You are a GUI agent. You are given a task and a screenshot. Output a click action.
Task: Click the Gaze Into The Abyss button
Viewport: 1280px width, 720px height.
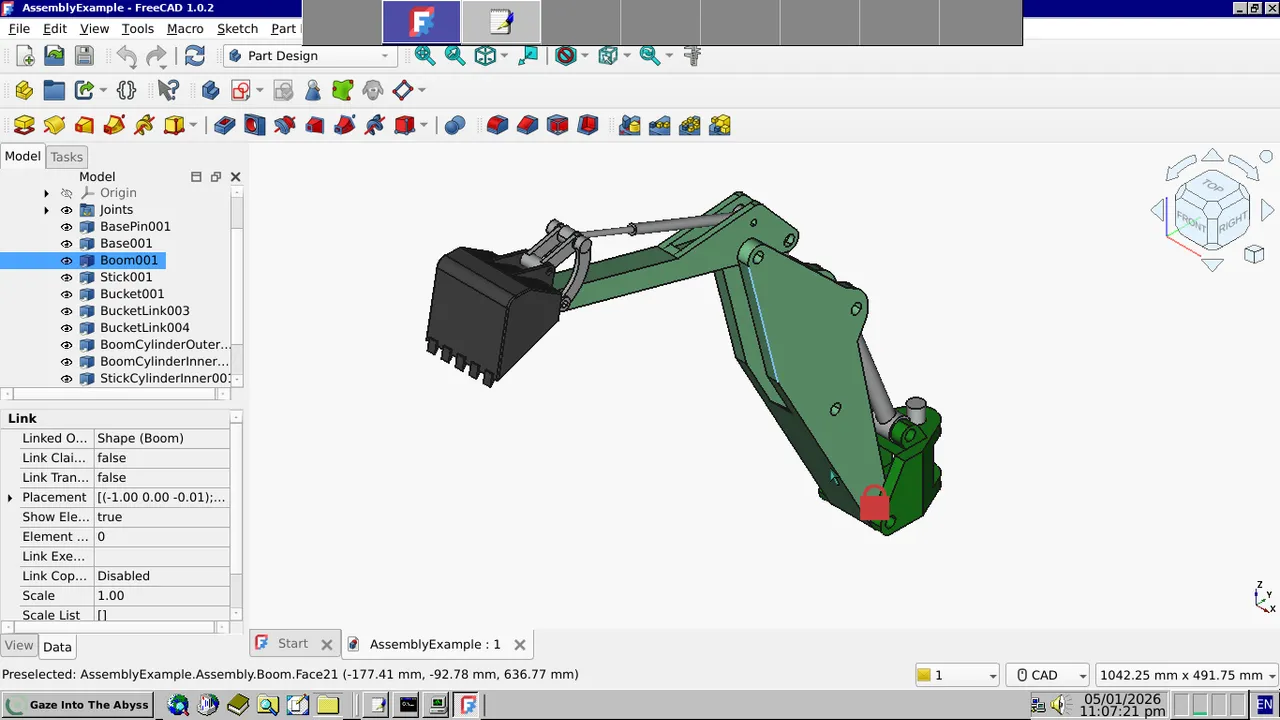click(75, 705)
